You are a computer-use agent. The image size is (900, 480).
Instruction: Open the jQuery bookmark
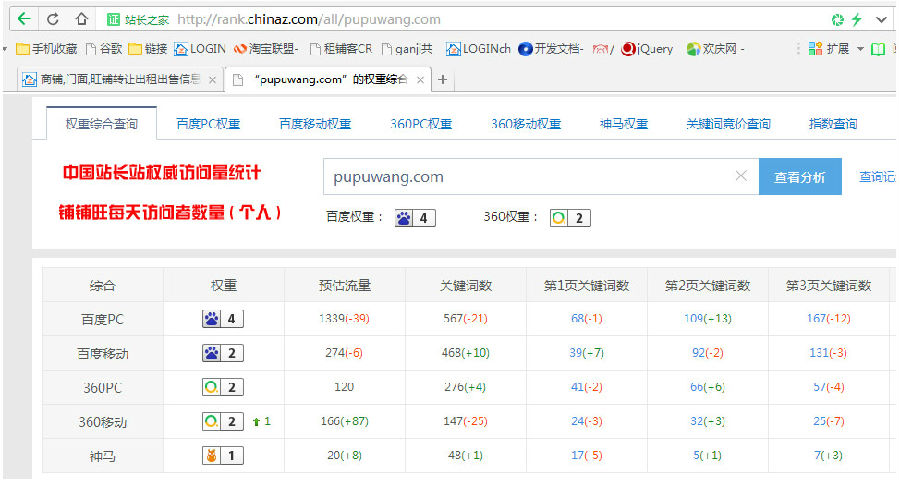point(647,49)
